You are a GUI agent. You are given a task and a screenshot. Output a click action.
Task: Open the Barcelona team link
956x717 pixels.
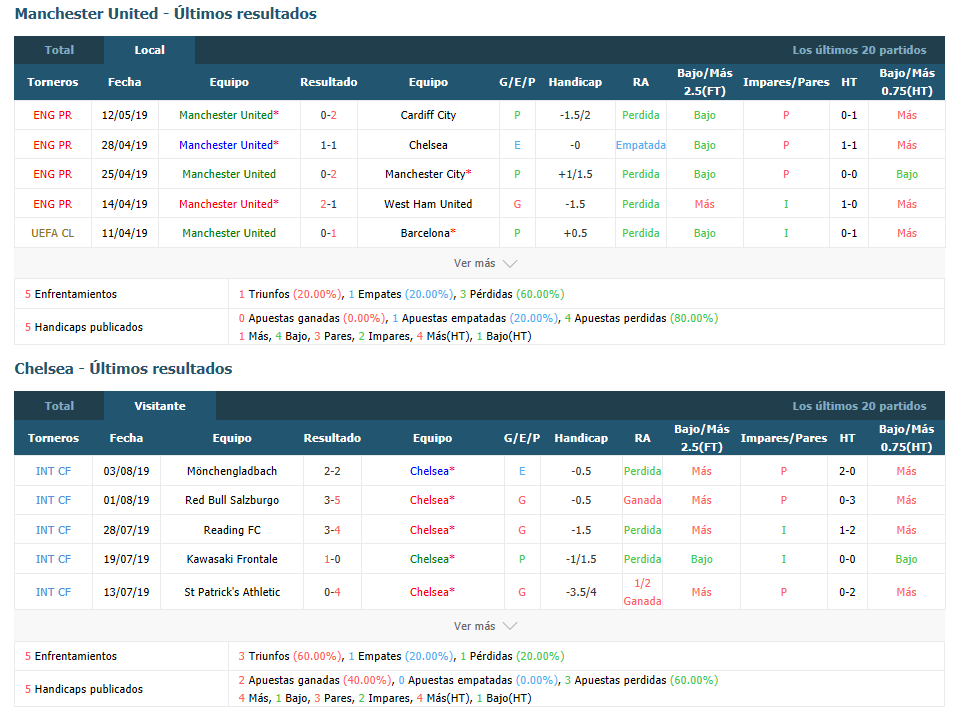coord(428,233)
